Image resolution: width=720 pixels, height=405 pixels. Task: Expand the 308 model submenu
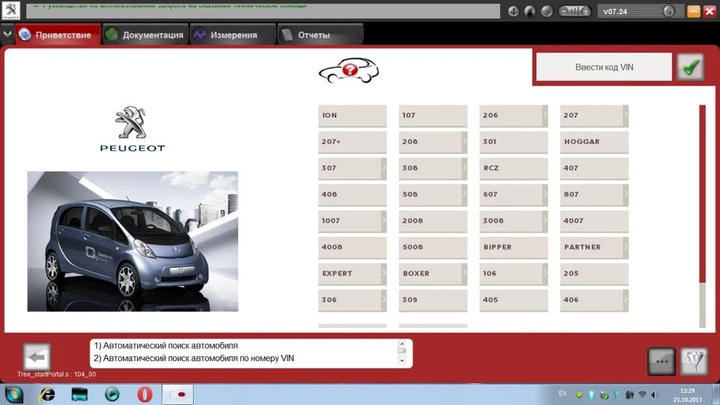[x=464, y=168]
